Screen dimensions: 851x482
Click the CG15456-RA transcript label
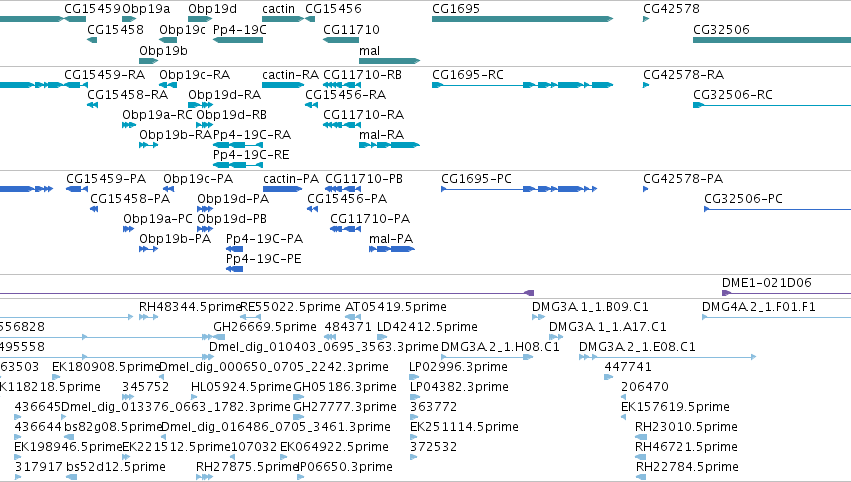pos(346,94)
